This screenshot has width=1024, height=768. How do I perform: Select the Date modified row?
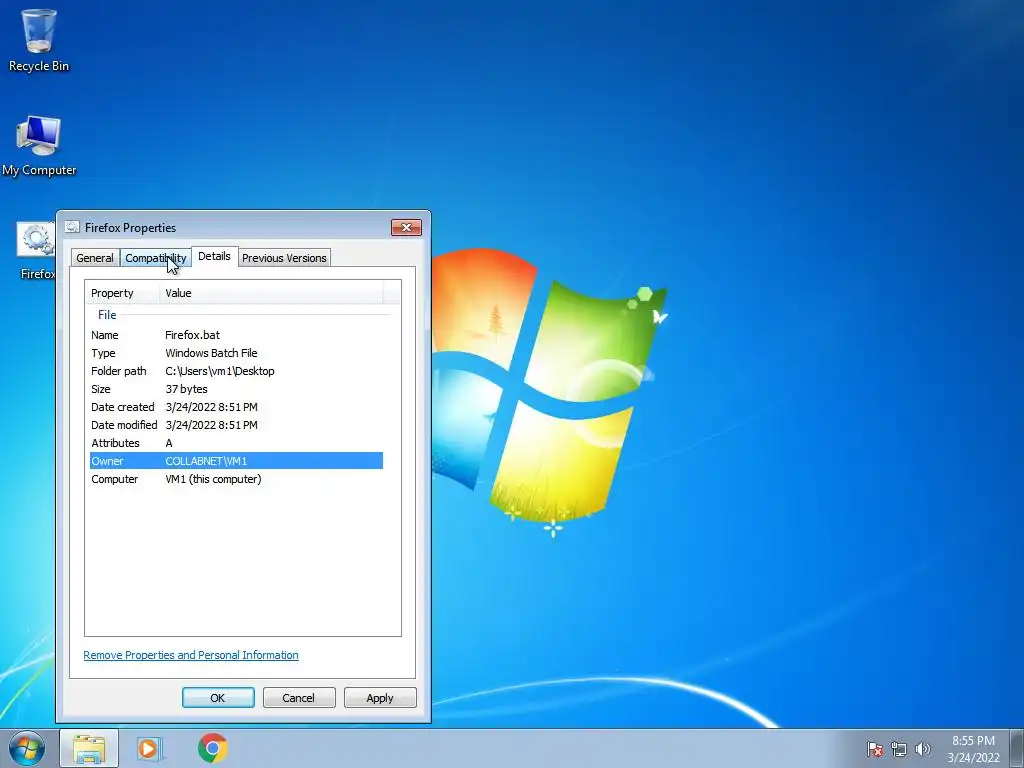click(x=236, y=424)
